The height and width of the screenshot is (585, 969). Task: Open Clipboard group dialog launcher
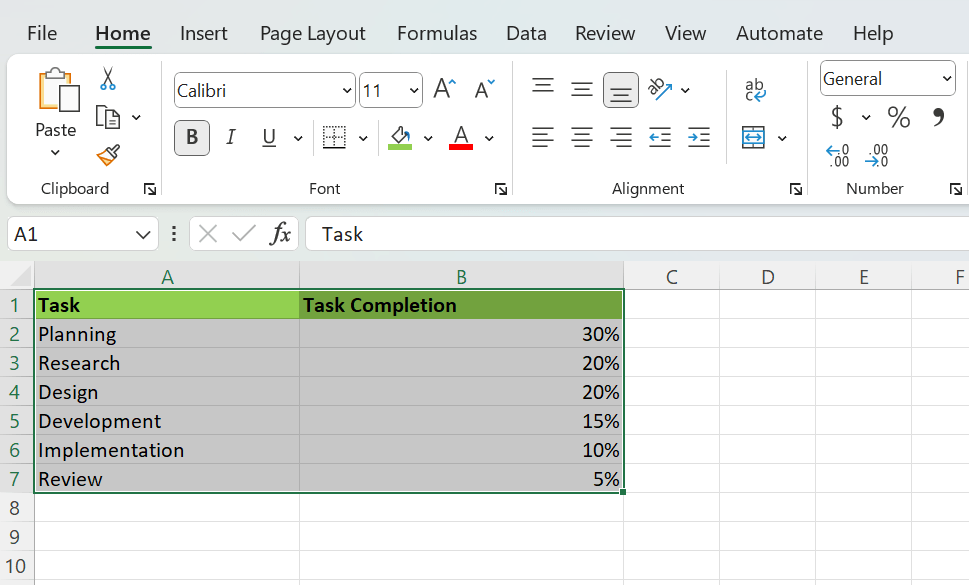pos(150,189)
